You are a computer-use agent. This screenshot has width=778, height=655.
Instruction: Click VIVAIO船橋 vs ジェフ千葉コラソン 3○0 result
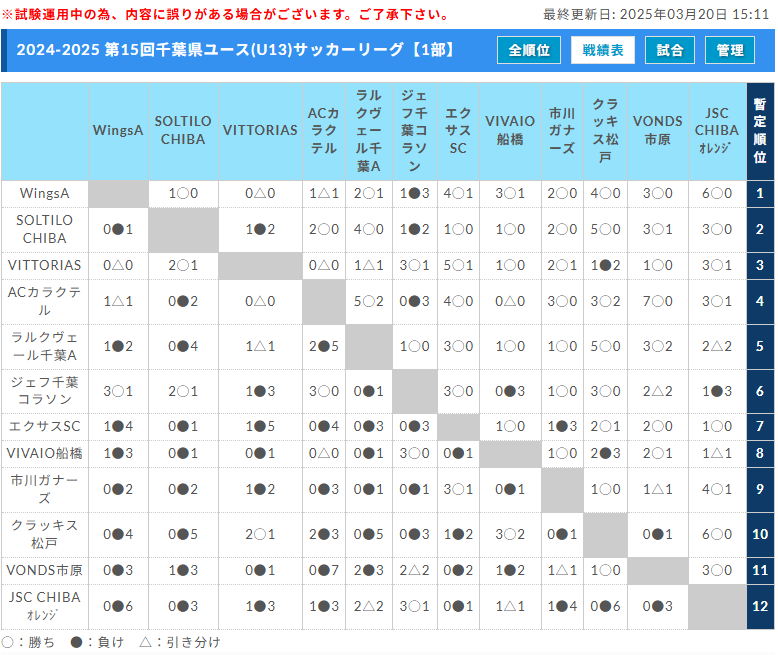(415, 453)
